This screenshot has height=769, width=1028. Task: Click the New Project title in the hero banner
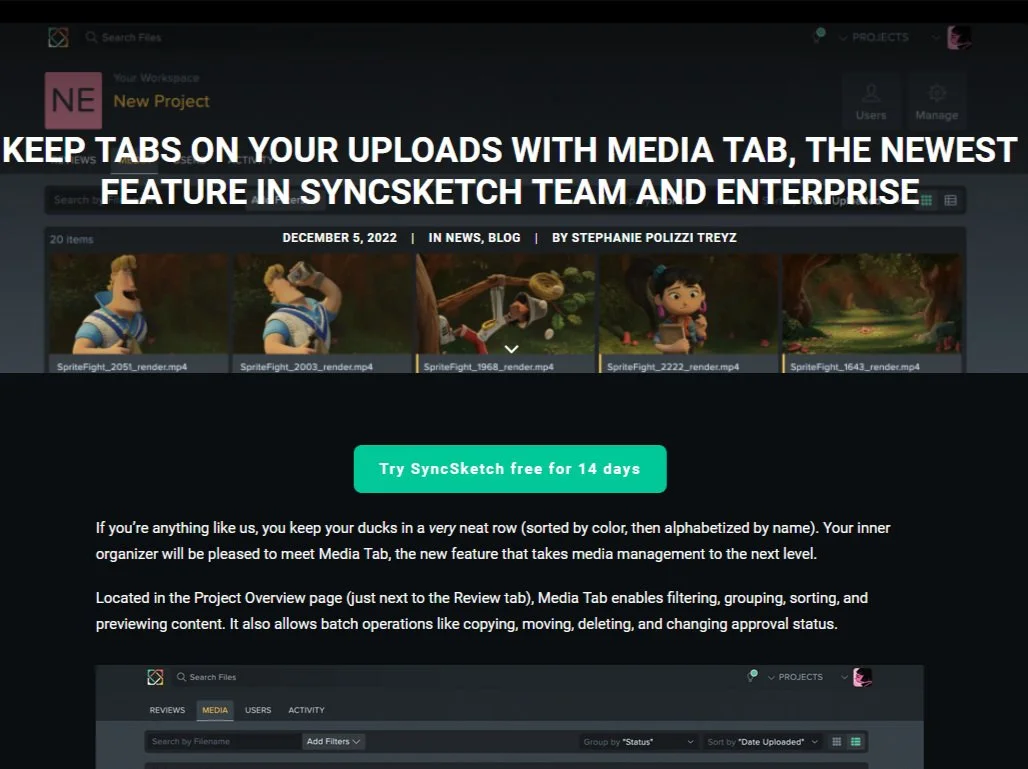click(161, 101)
